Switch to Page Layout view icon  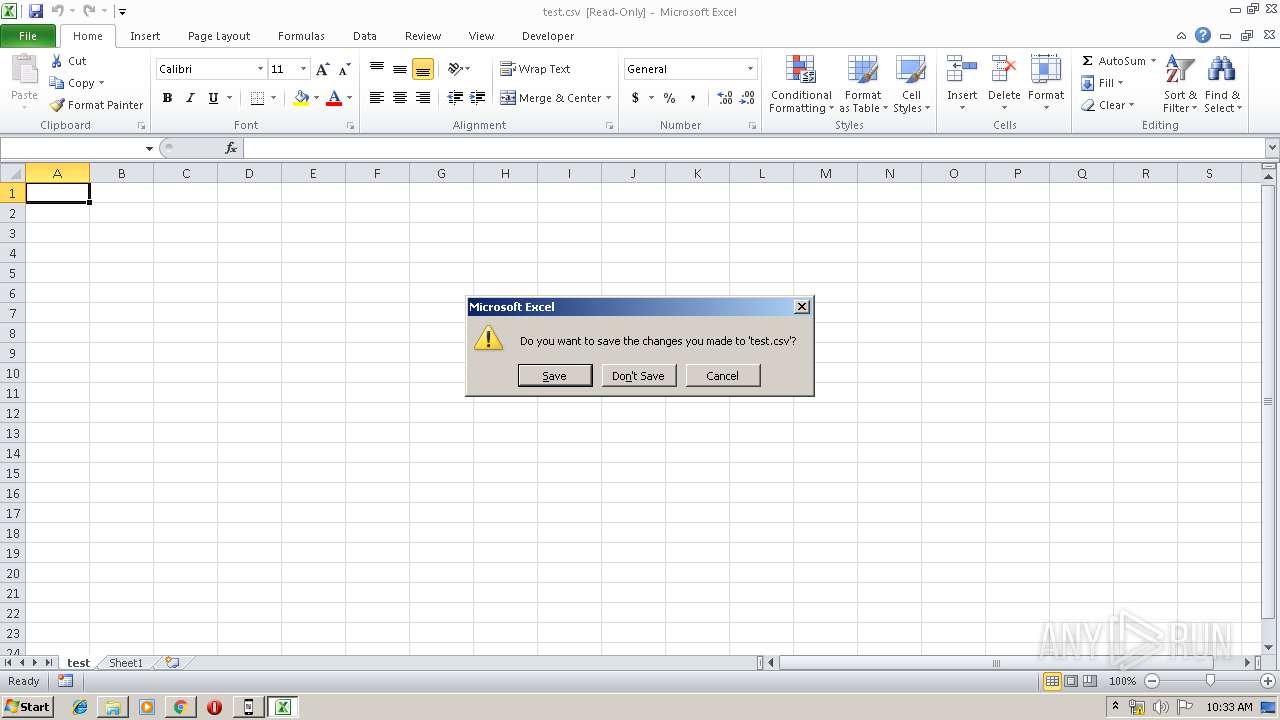coord(1071,681)
